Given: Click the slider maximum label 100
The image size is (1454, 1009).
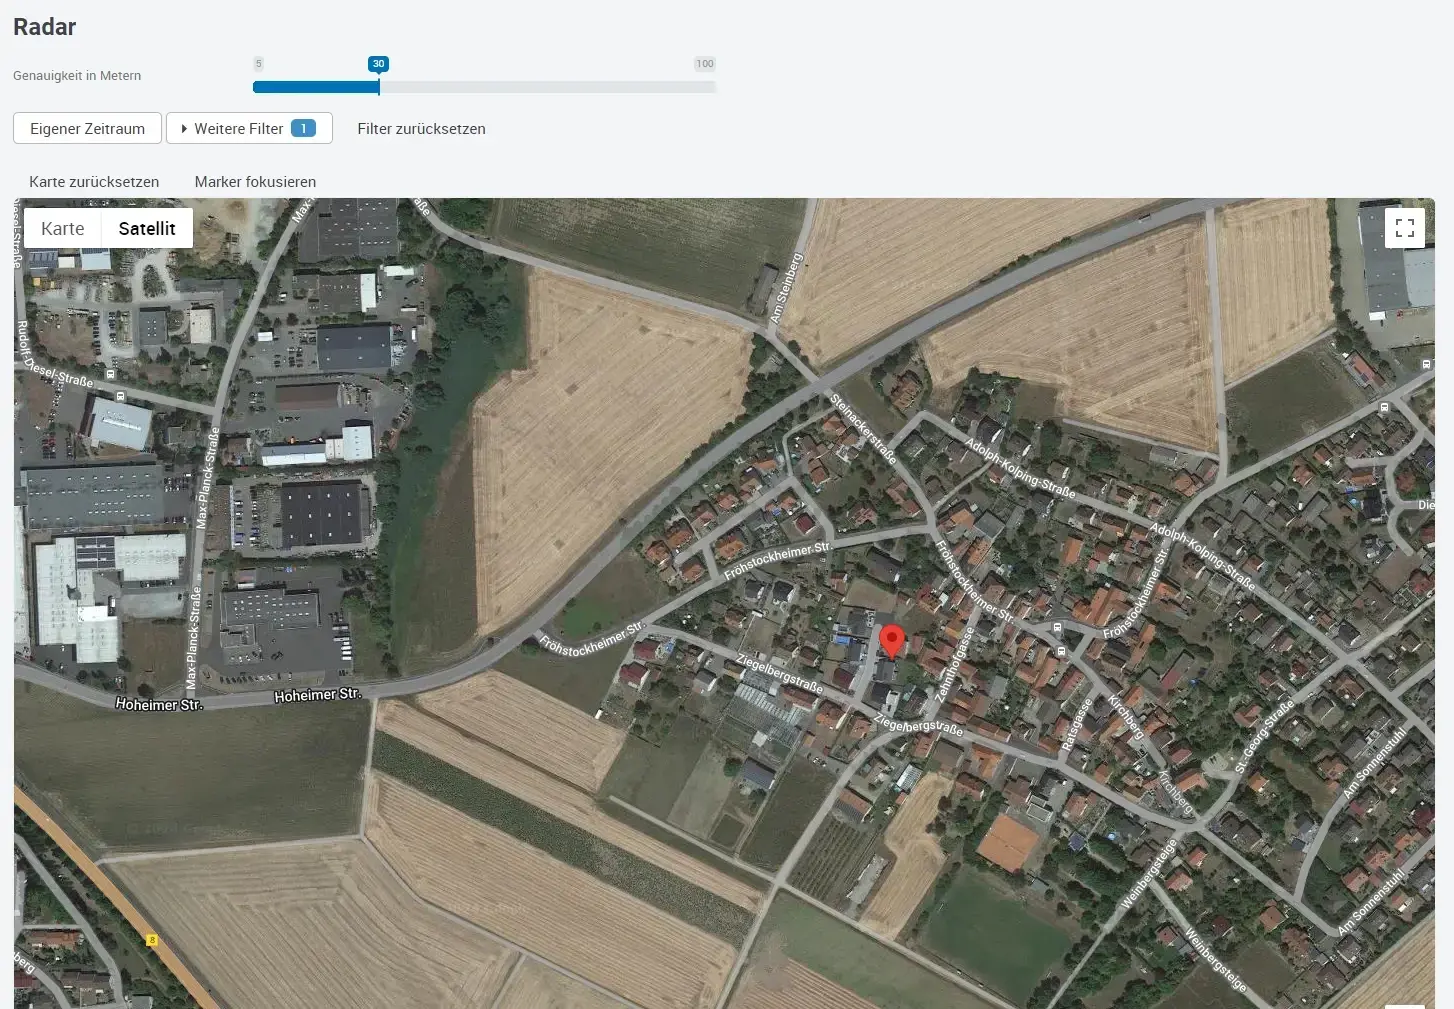Looking at the screenshot, I should [x=704, y=64].
